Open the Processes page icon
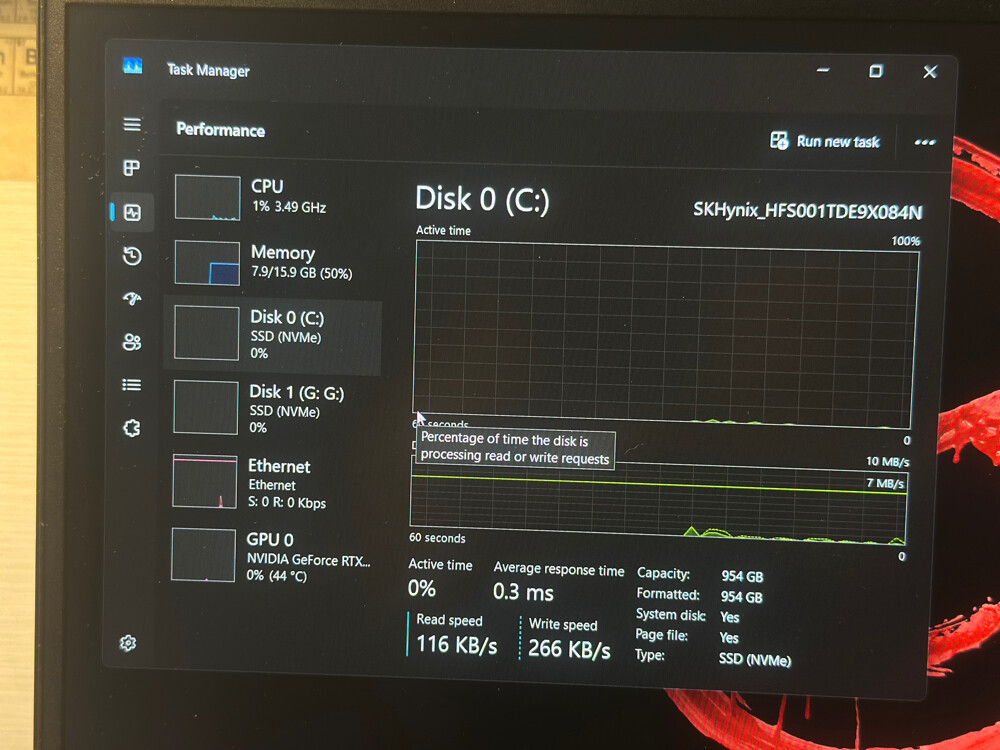 [x=131, y=168]
